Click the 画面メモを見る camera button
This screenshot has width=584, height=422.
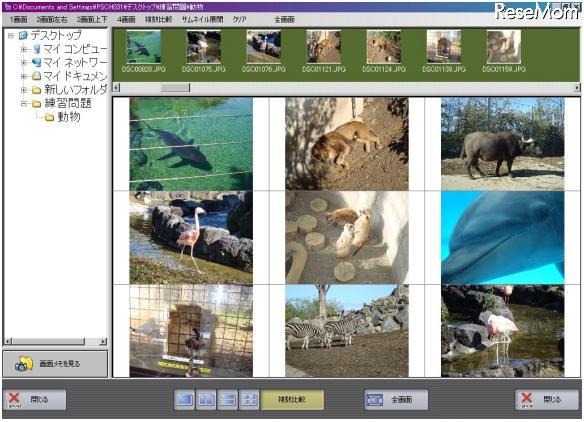tap(55, 364)
